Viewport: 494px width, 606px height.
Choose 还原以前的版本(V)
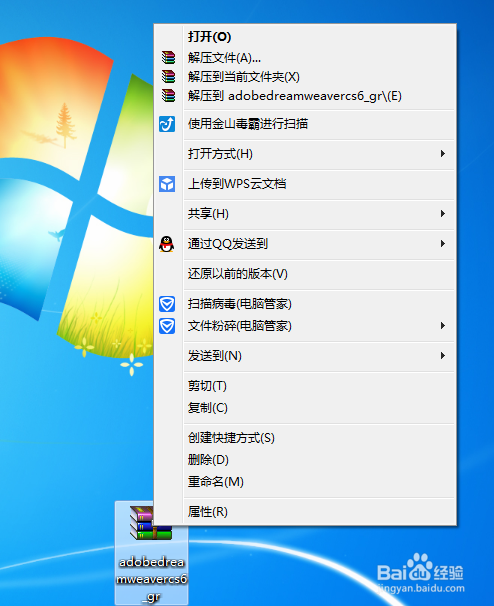[x=305, y=274]
